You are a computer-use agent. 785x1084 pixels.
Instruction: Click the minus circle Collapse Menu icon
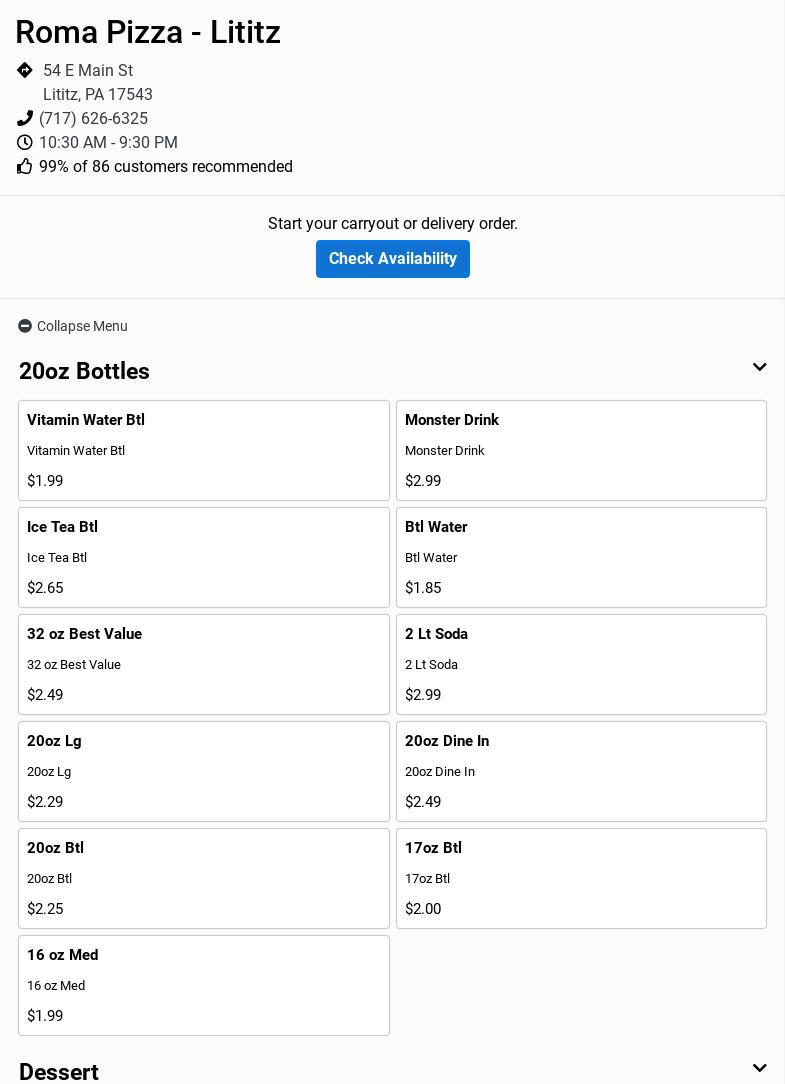point(25,326)
